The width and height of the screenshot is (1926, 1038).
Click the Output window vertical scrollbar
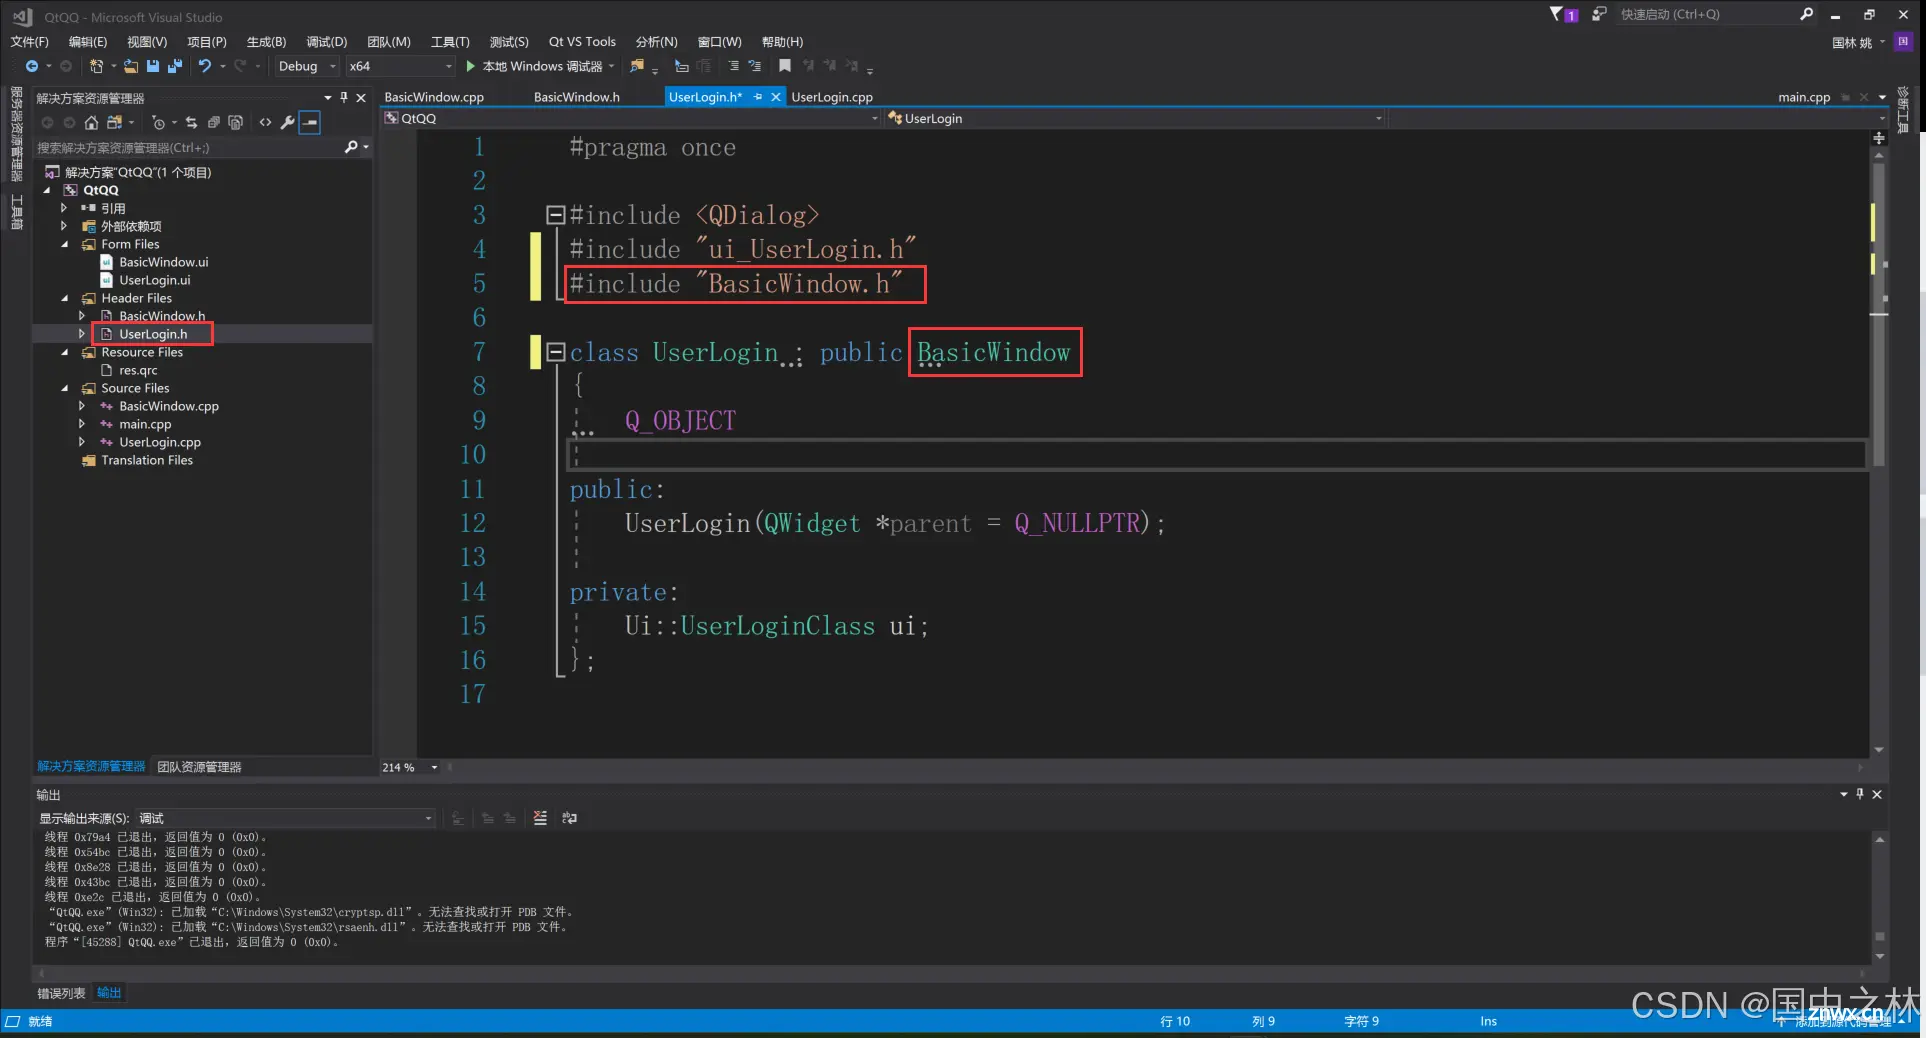[x=1880, y=896]
